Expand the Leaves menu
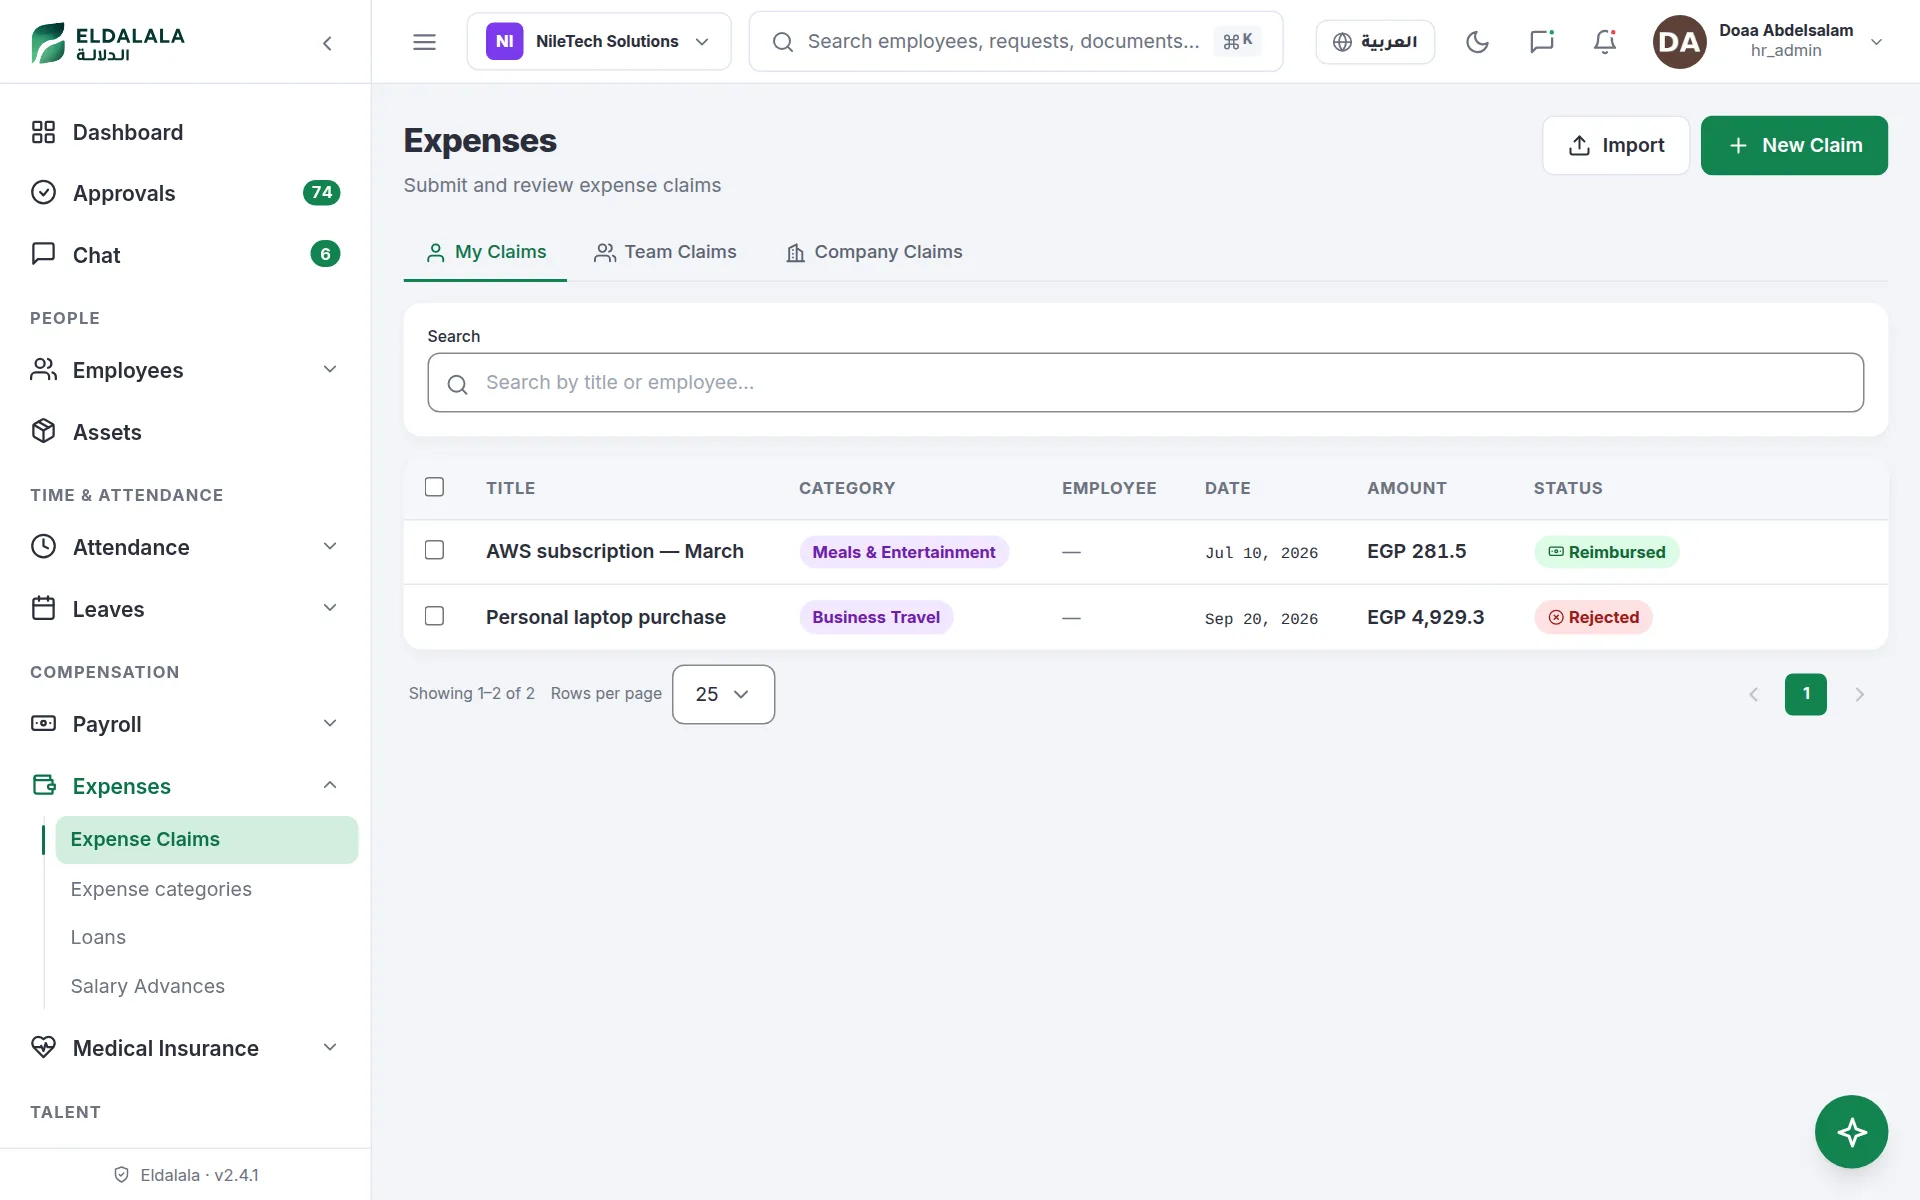The width and height of the screenshot is (1920, 1200). point(185,609)
